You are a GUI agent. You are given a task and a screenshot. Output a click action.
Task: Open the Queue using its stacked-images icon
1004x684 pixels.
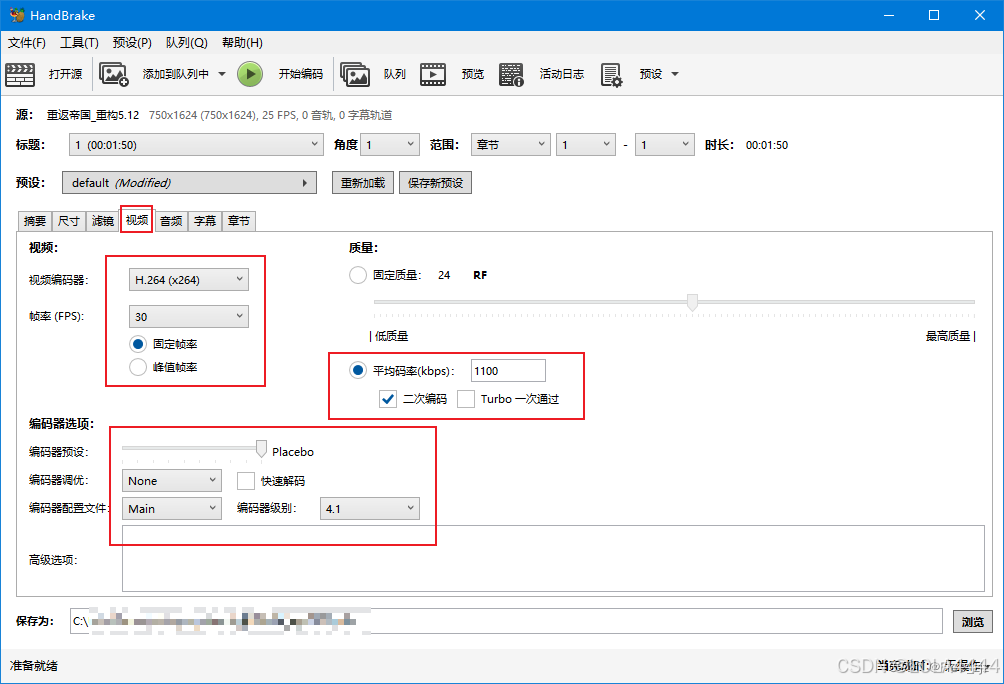tap(355, 74)
